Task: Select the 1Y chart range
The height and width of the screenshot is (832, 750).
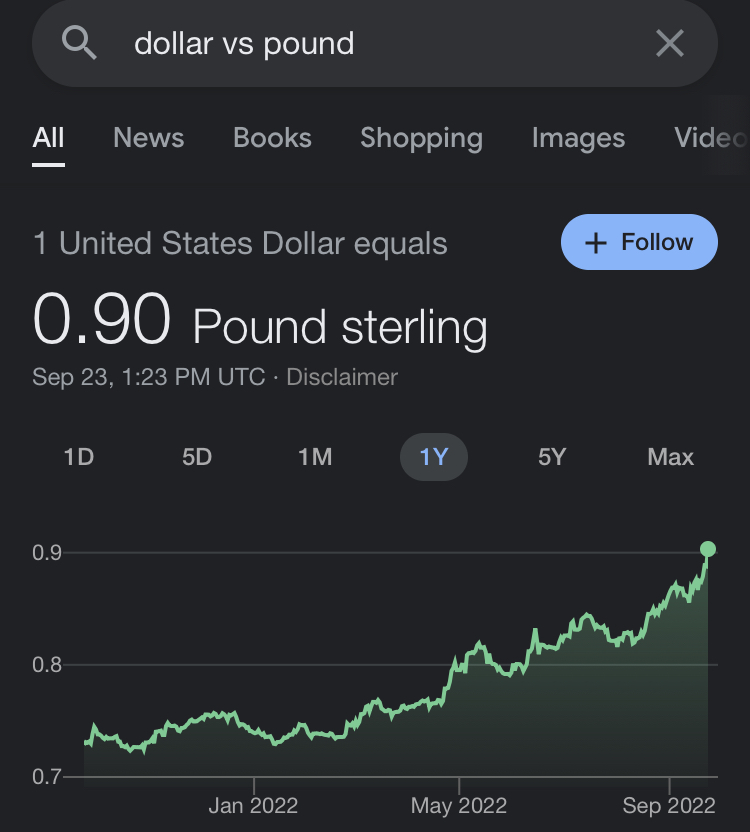Action: click(x=434, y=457)
